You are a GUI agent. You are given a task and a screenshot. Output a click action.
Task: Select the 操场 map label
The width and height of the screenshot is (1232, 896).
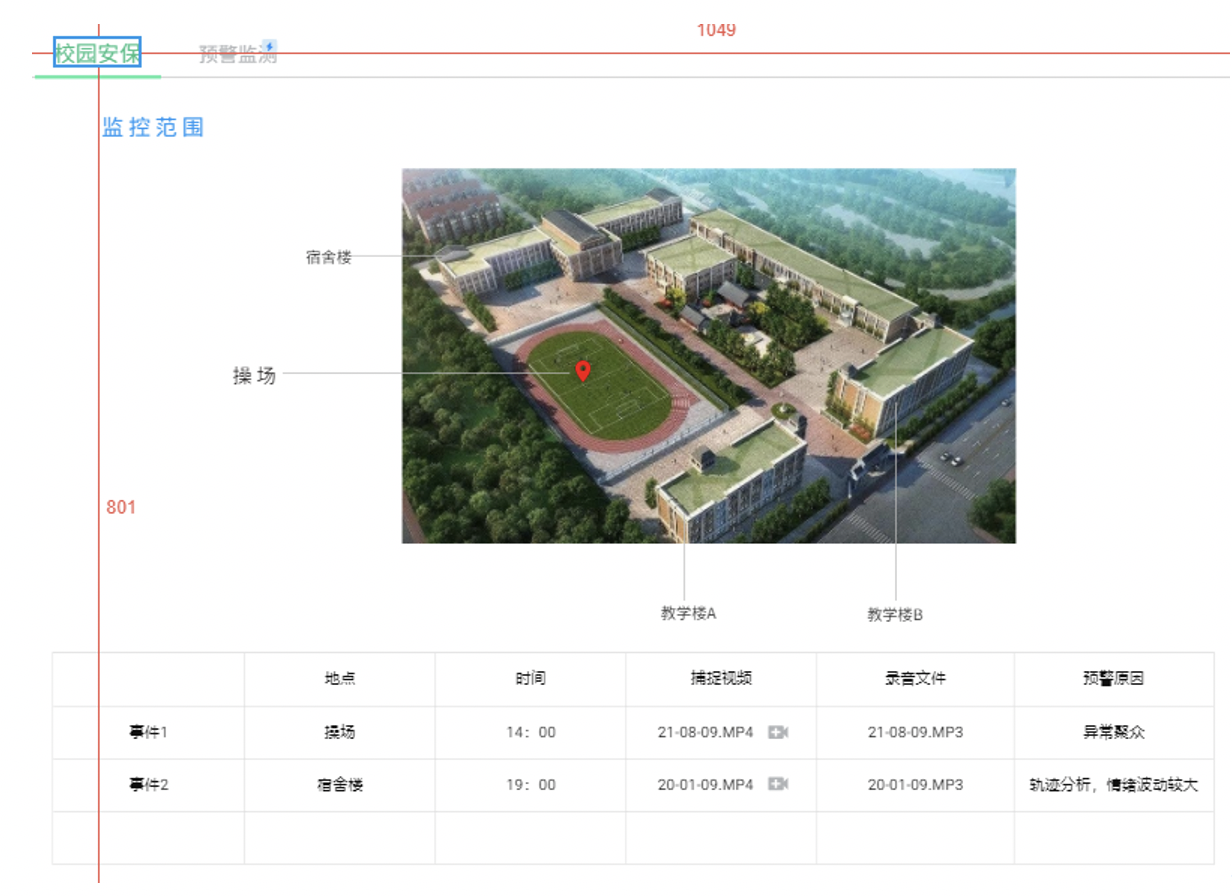pos(254,376)
